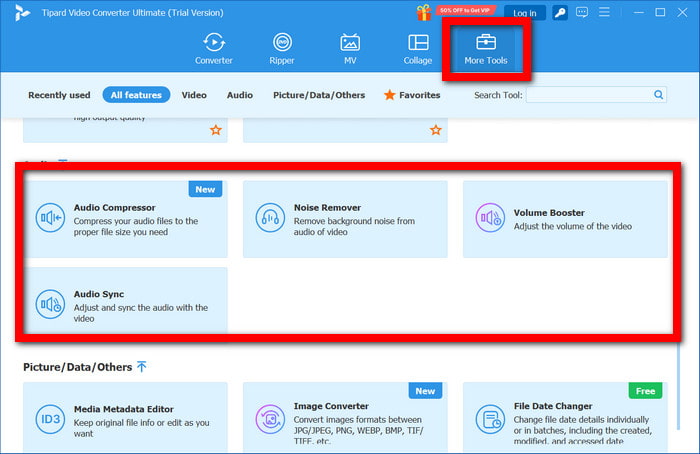Click the Free badge on File Date Changer
The image size is (700, 454).
646,391
